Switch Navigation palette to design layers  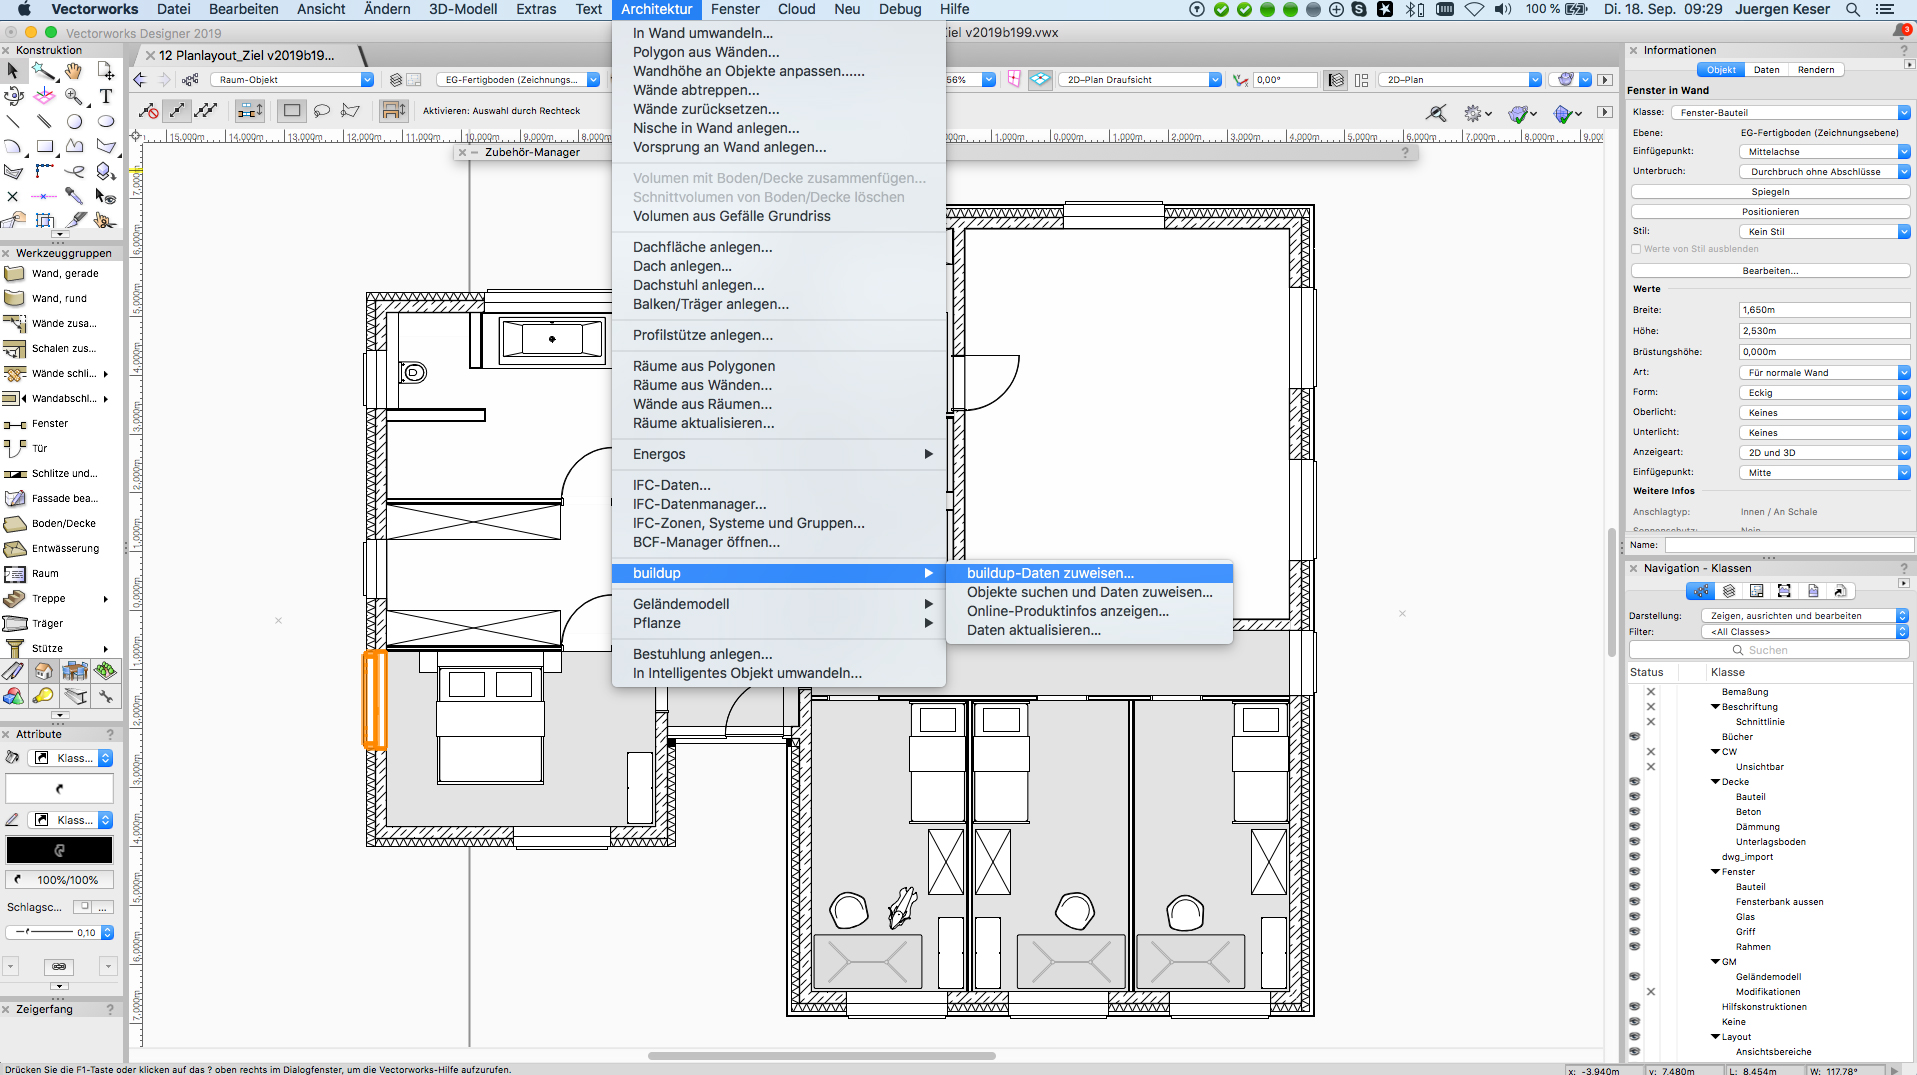click(1728, 591)
